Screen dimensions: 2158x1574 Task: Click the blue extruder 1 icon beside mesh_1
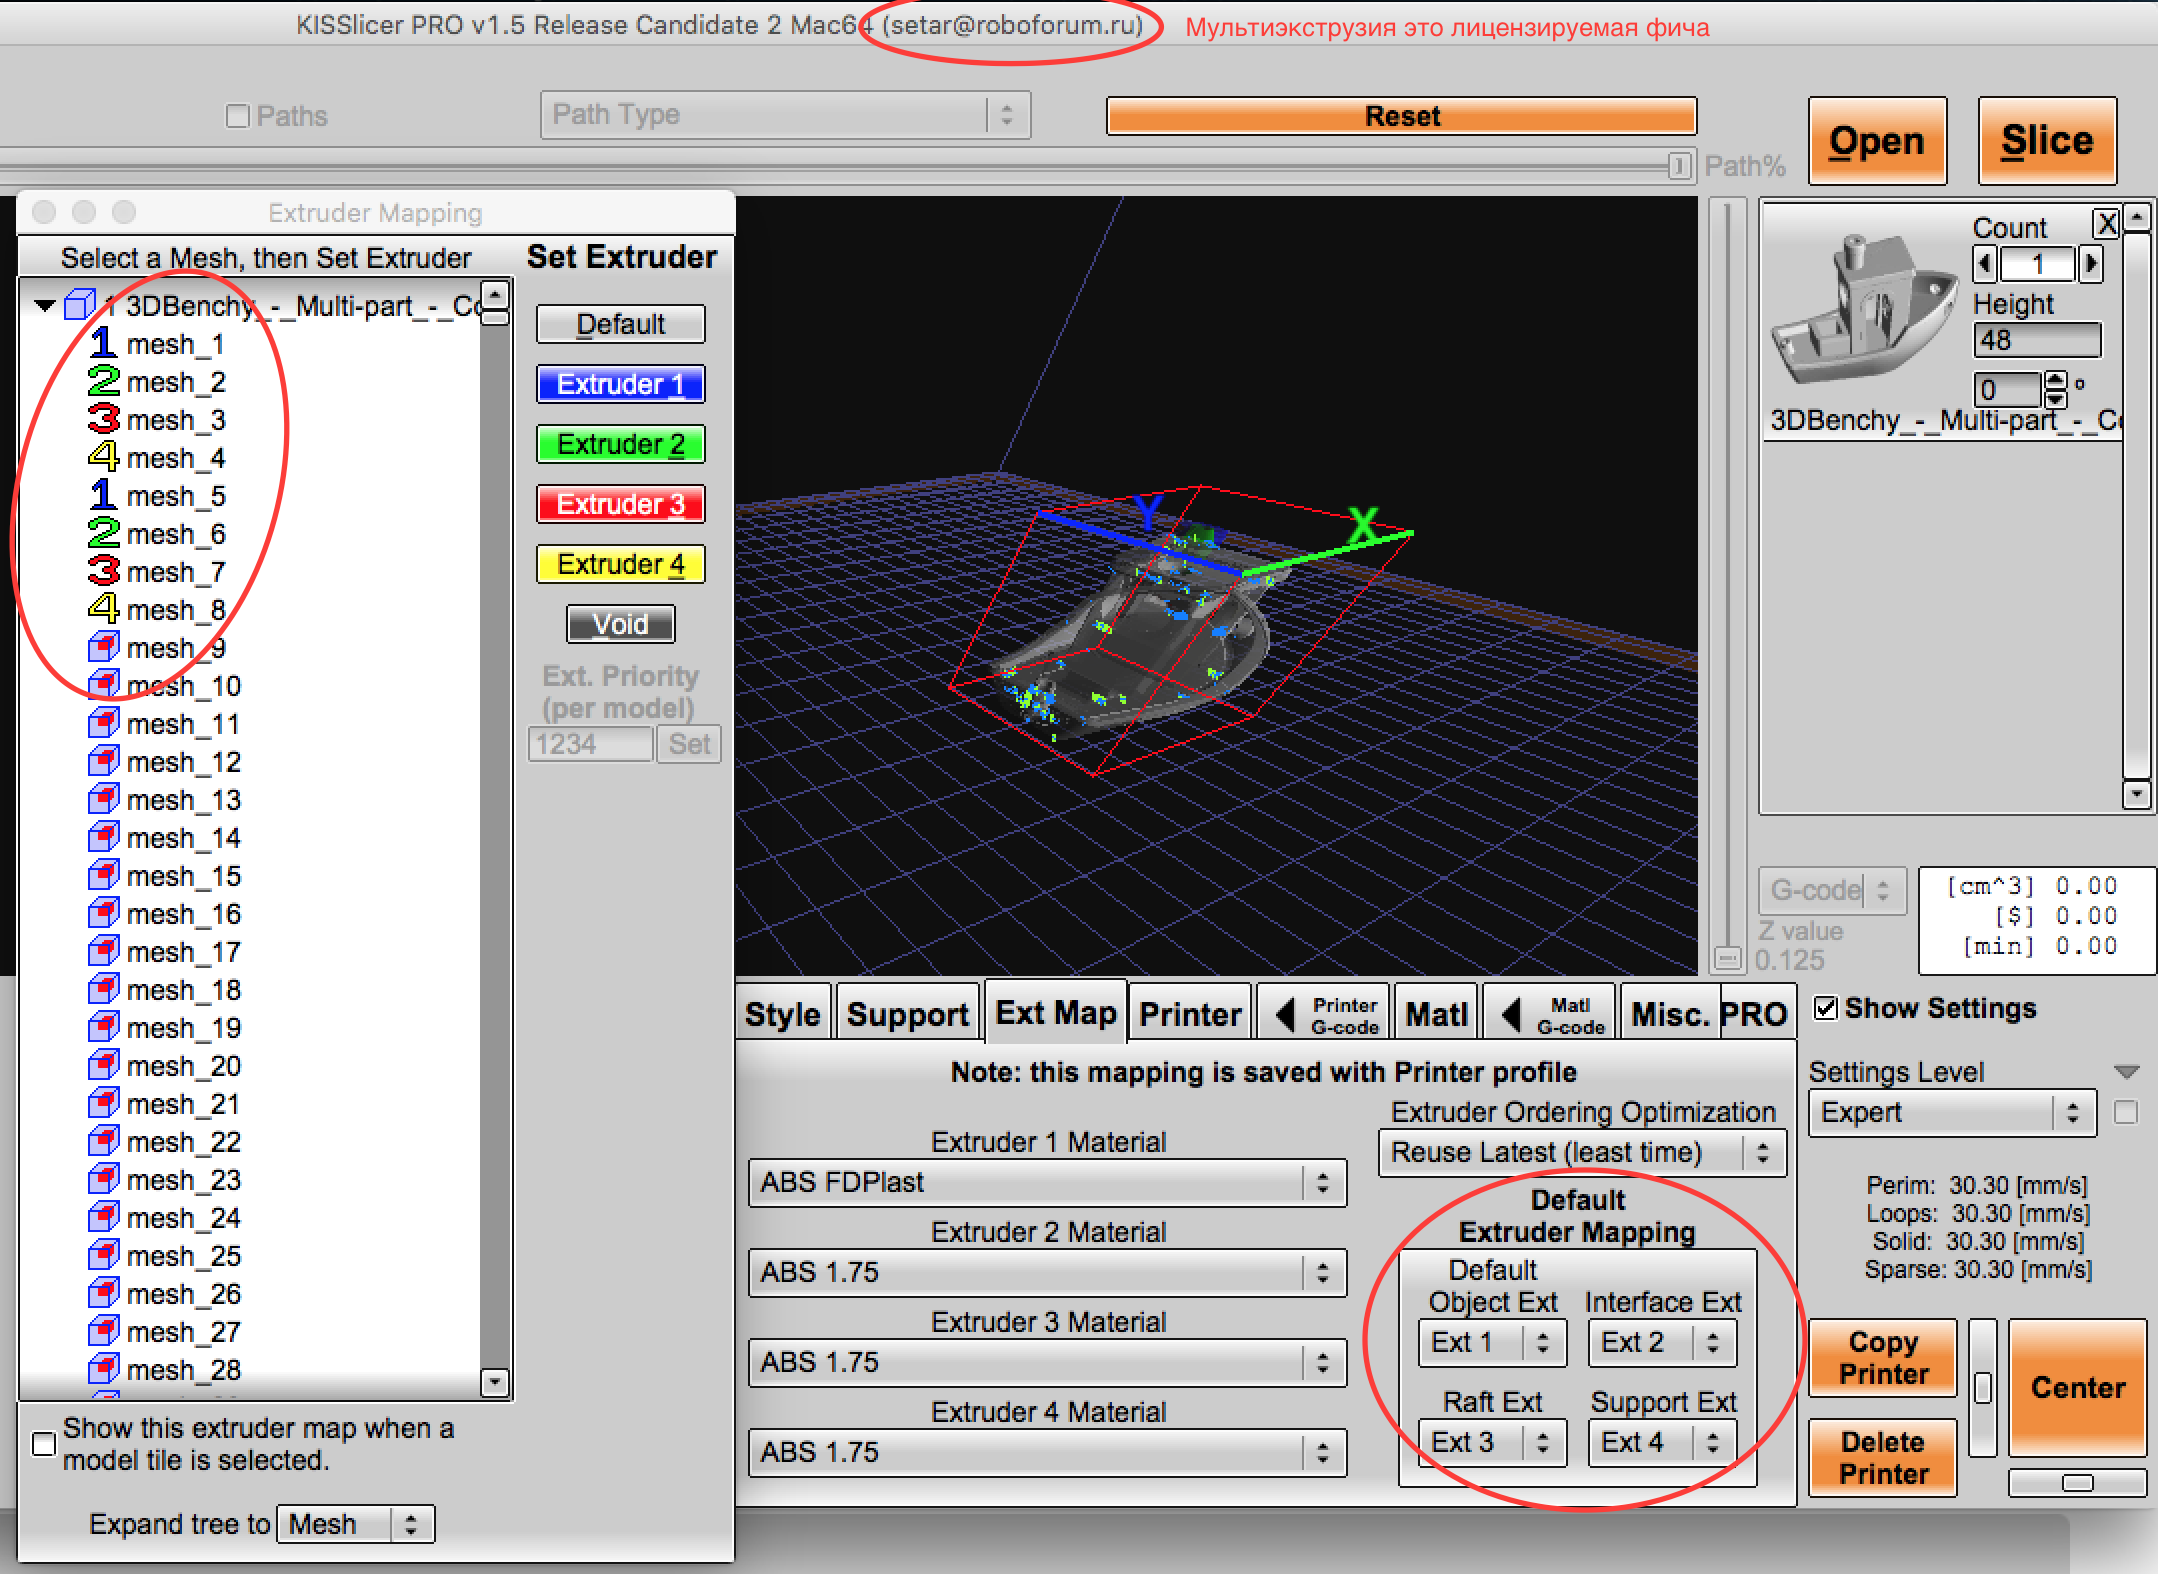102,343
